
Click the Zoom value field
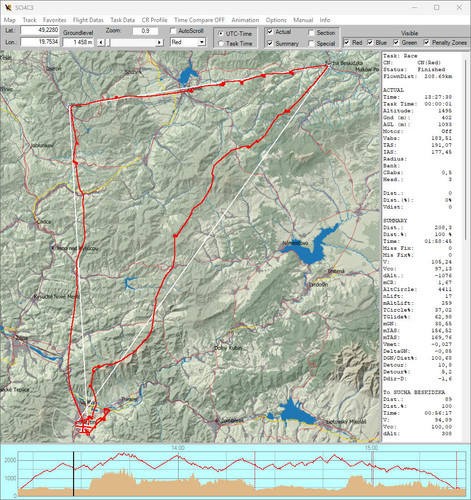tap(145, 31)
